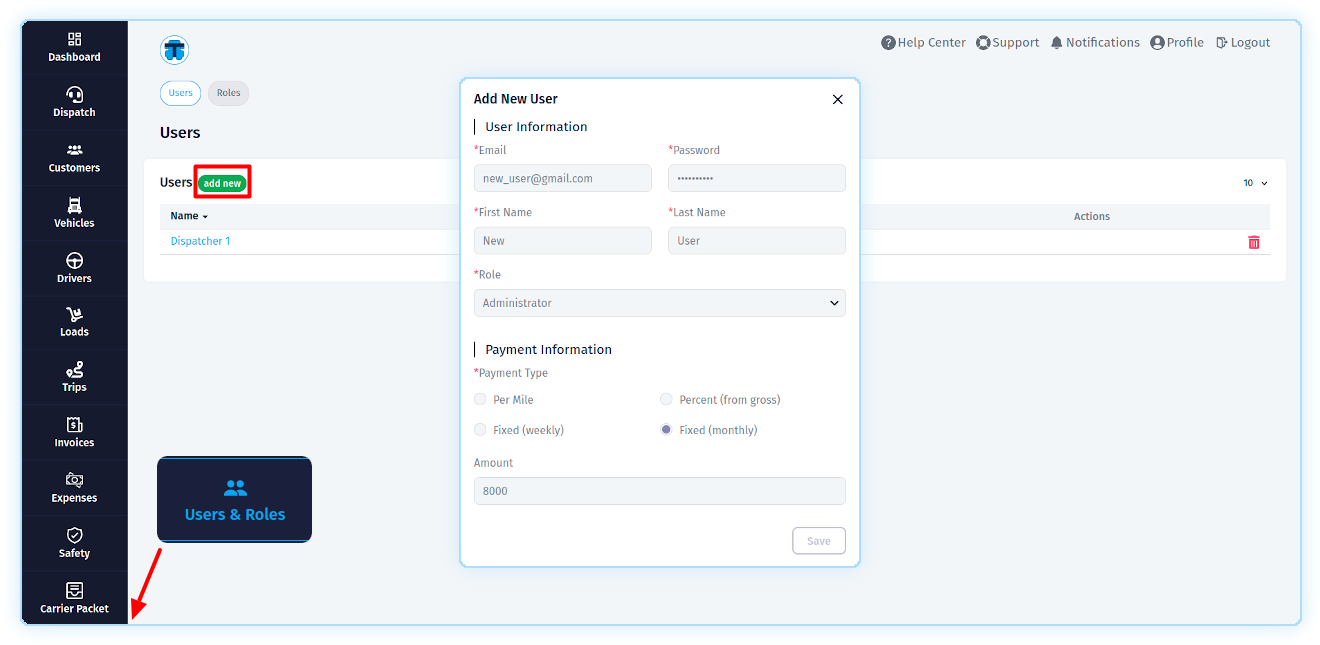Select the Per Mile payment type
The width and height of the screenshot is (1320, 645).
[481, 400]
